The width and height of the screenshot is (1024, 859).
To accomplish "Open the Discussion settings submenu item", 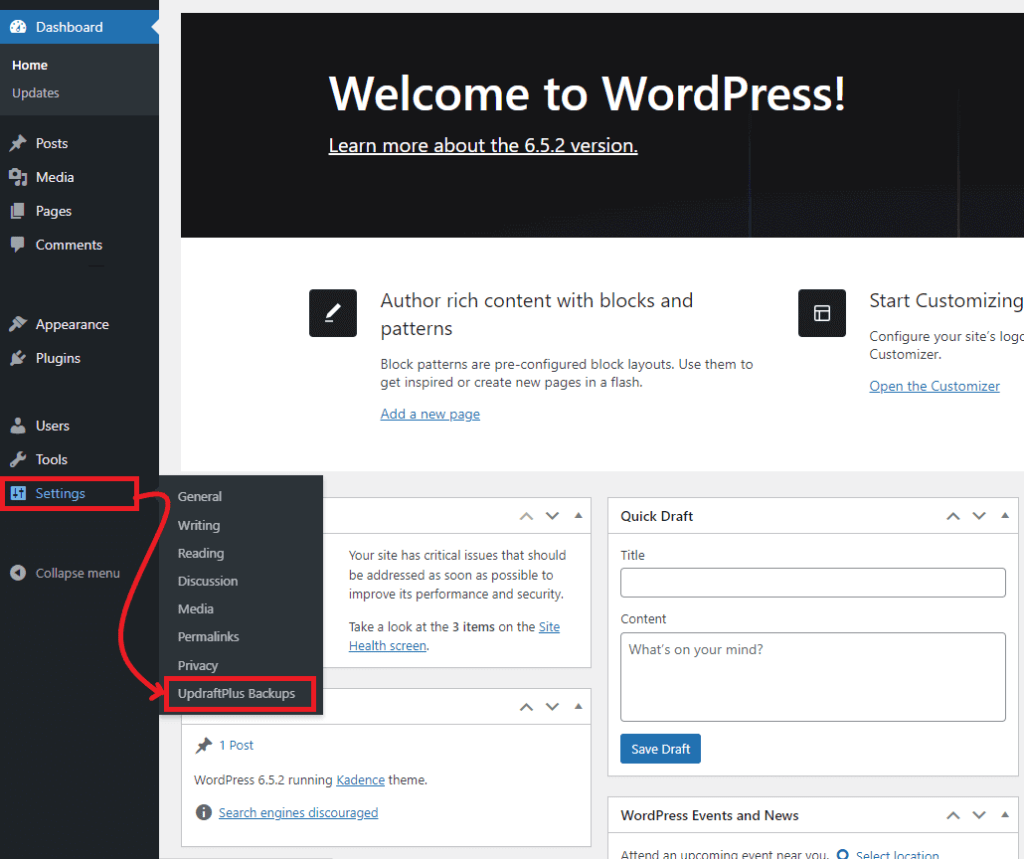I will (x=208, y=581).
